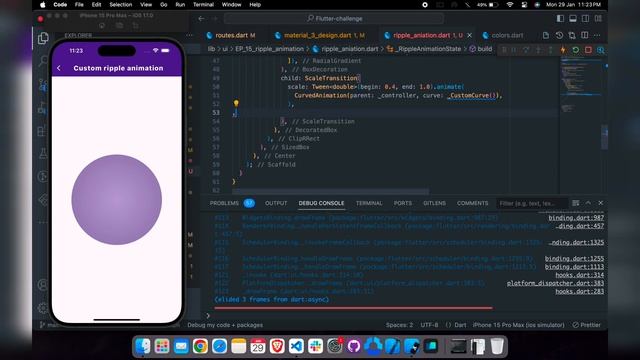Open binding.dart:1255 link in console
This screenshot has width=640, height=360.
(x=574, y=259)
